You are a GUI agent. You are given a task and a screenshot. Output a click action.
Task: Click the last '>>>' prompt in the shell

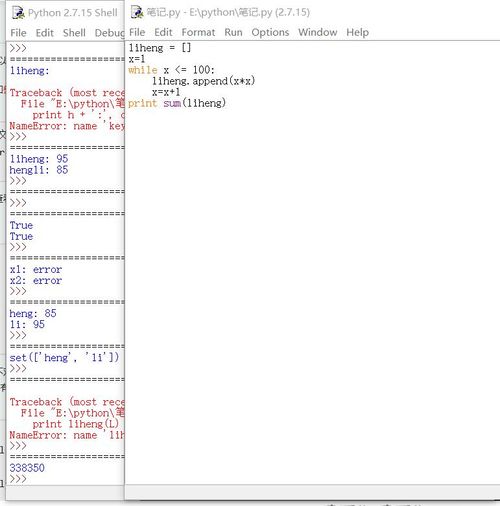pos(18,479)
